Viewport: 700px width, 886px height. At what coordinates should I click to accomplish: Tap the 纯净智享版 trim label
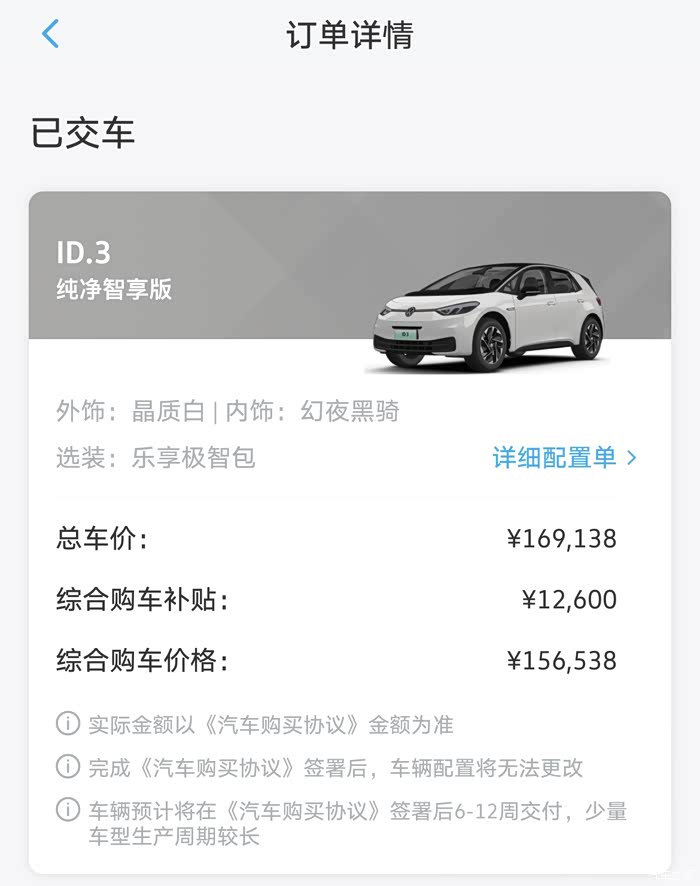(x=114, y=290)
